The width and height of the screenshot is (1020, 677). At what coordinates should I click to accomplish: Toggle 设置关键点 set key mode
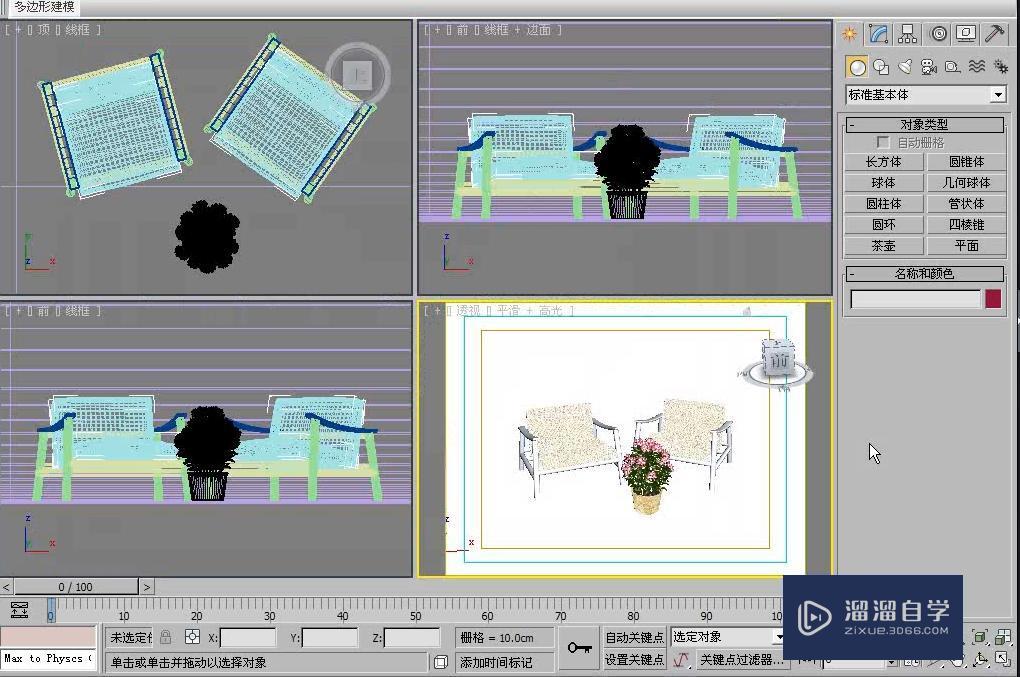tap(634, 659)
